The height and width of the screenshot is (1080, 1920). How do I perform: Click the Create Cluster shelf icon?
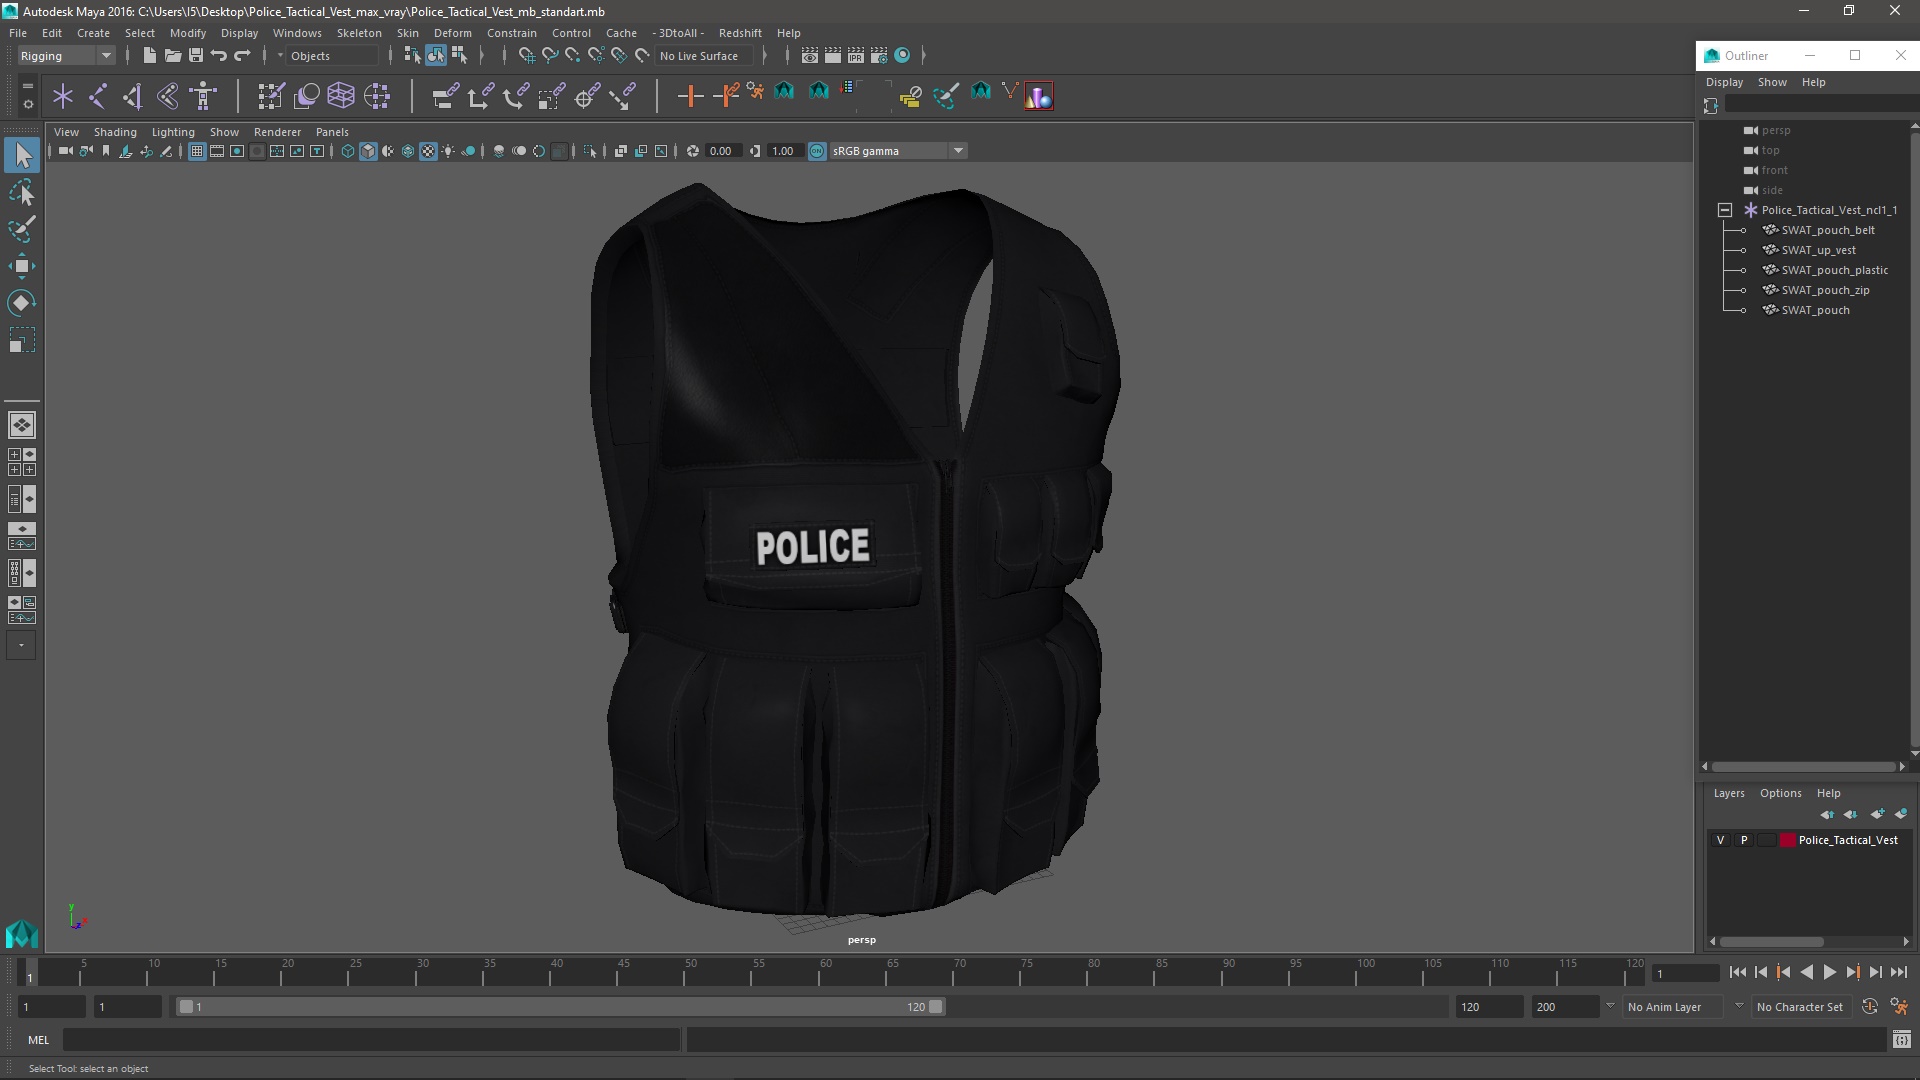coord(377,96)
